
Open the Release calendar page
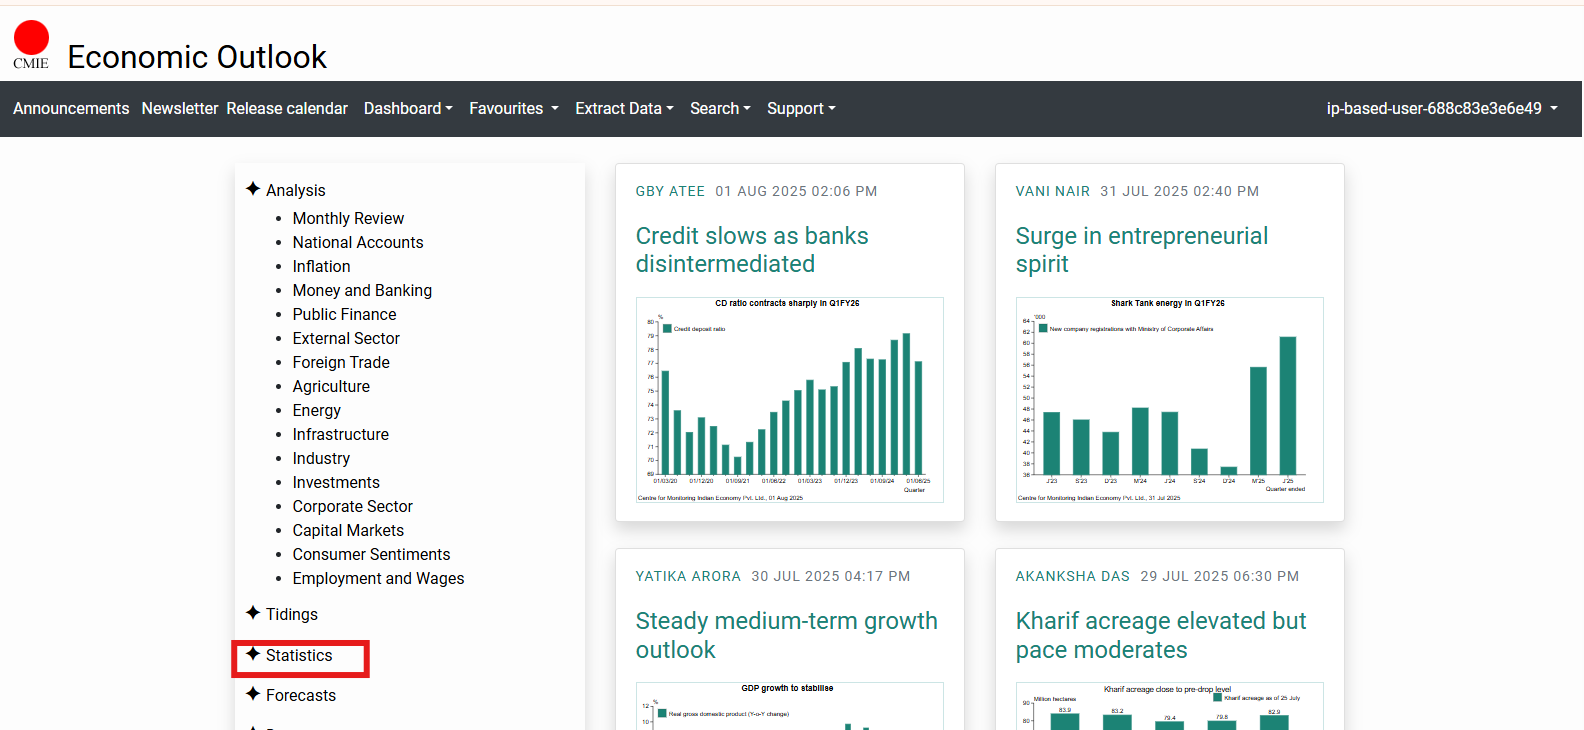click(x=287, y=108)
